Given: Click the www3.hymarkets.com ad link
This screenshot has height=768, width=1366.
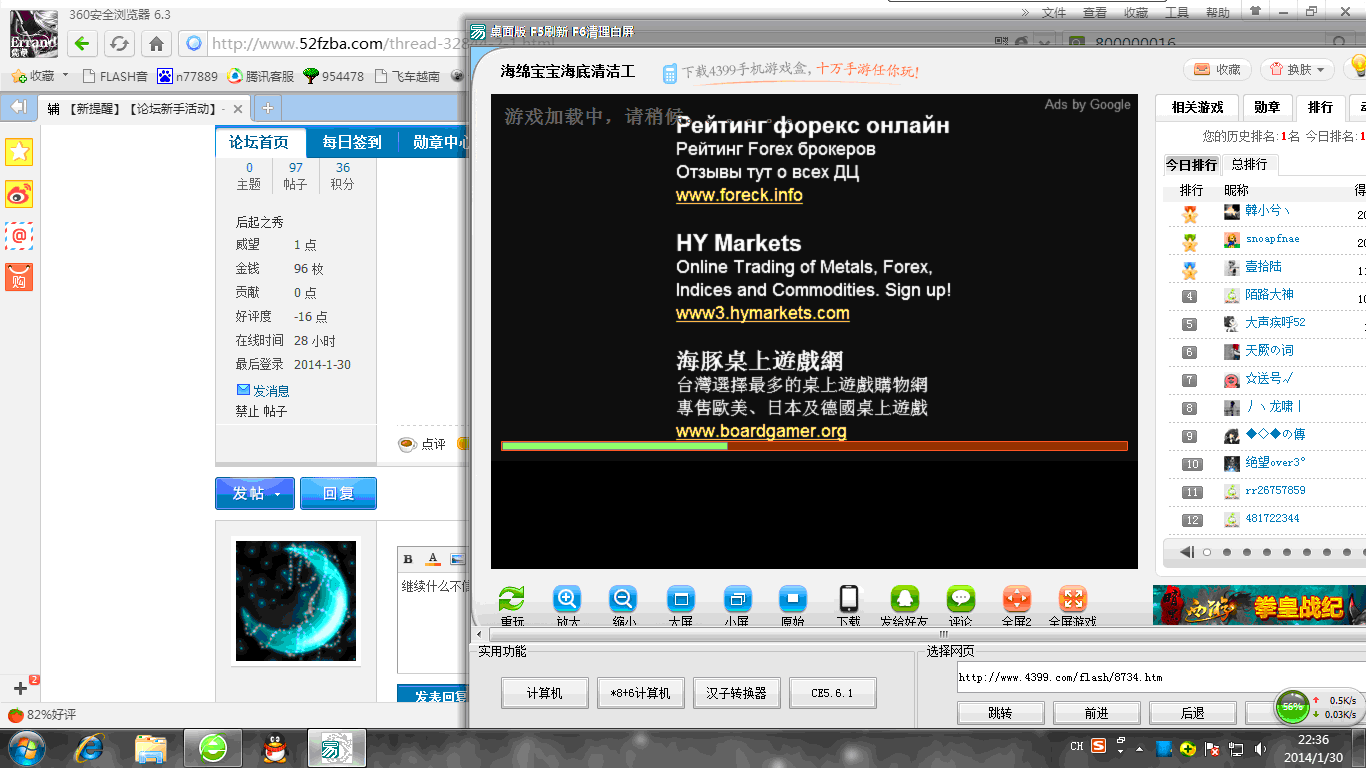Looking at the screenshot, I should coord(763,313).
